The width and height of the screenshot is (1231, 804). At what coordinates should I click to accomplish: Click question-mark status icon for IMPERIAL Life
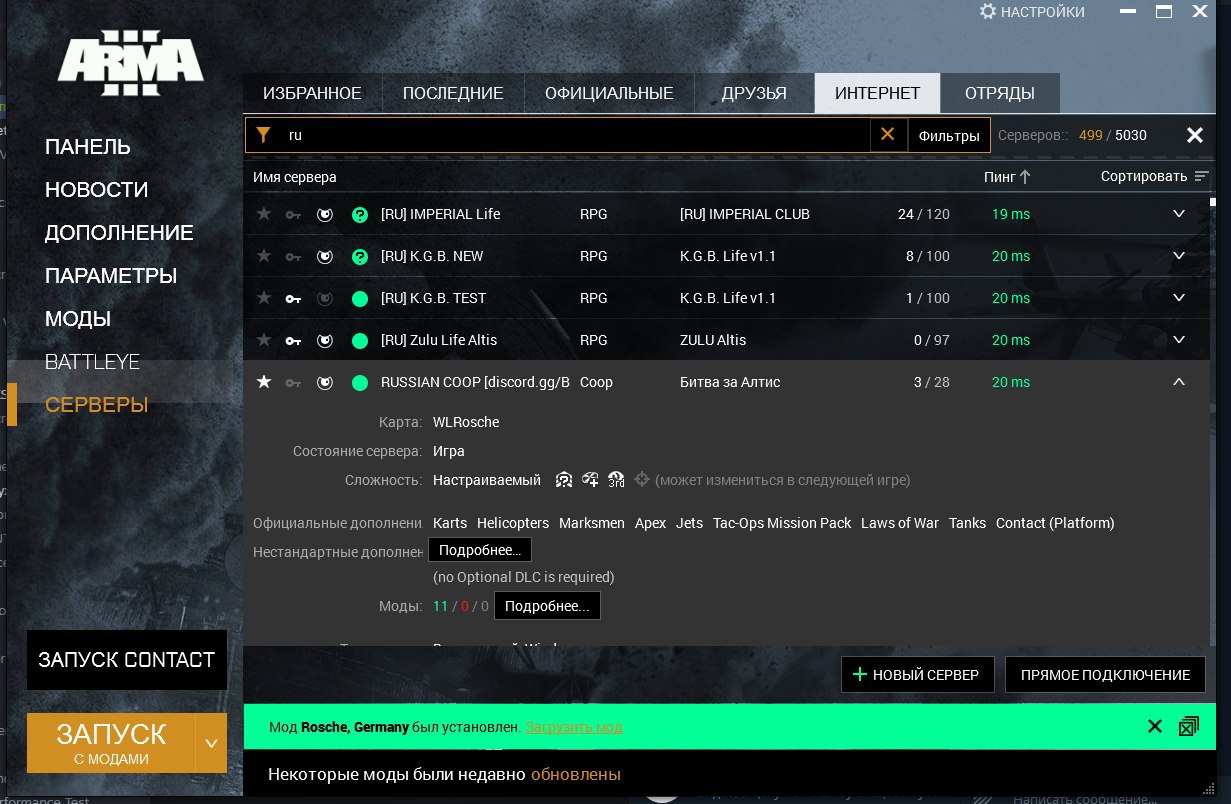360,214
